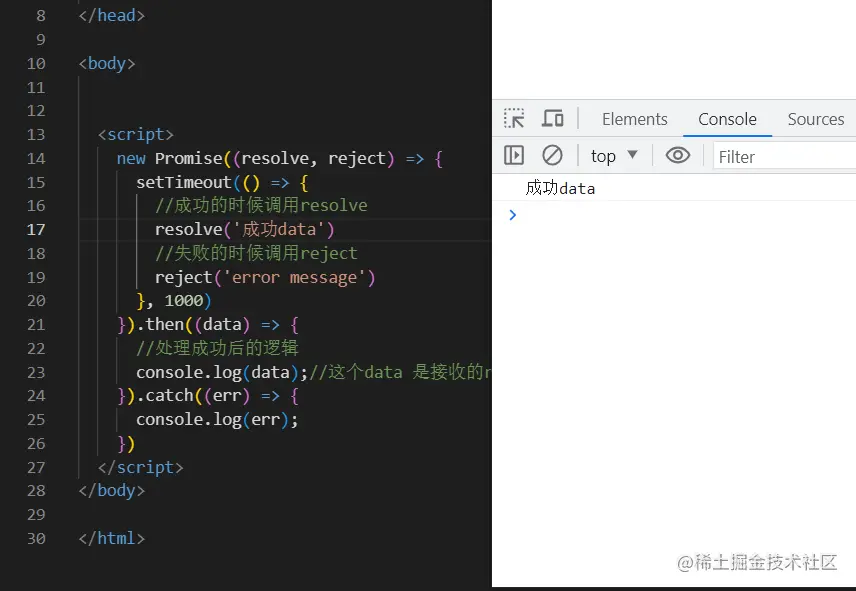Switch to the Elements tab

(634, 119)
